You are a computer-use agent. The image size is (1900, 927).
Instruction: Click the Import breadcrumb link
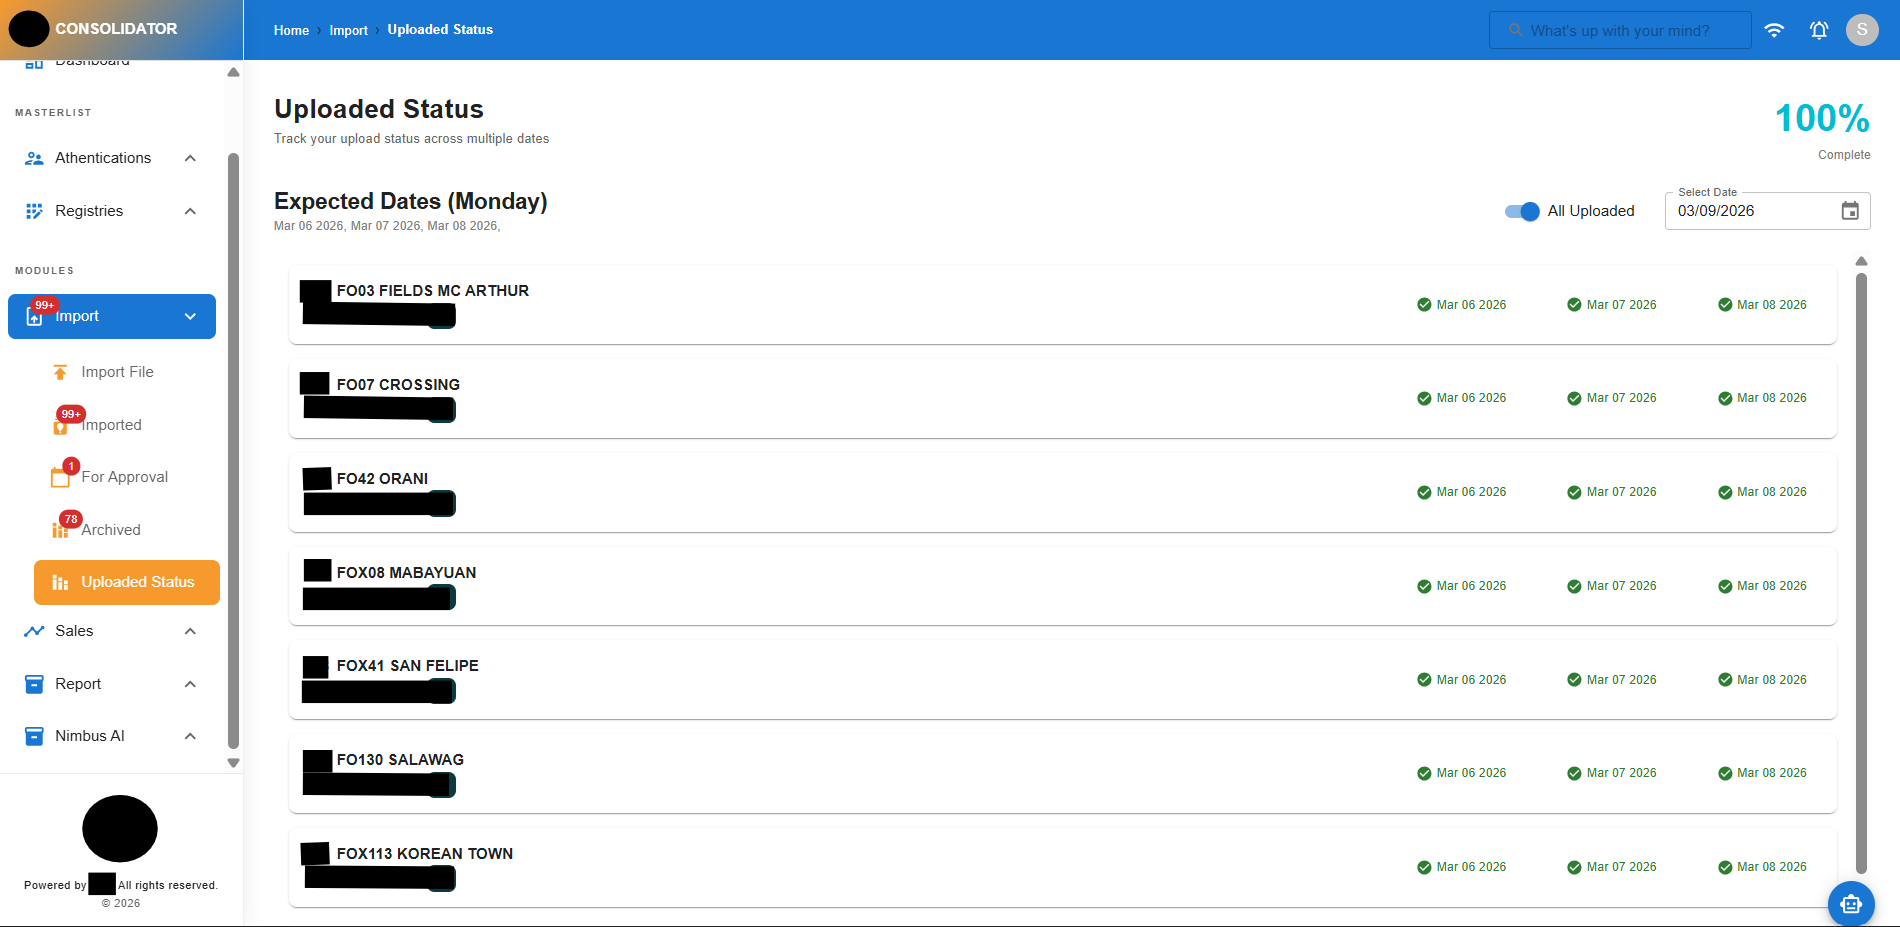348,30
